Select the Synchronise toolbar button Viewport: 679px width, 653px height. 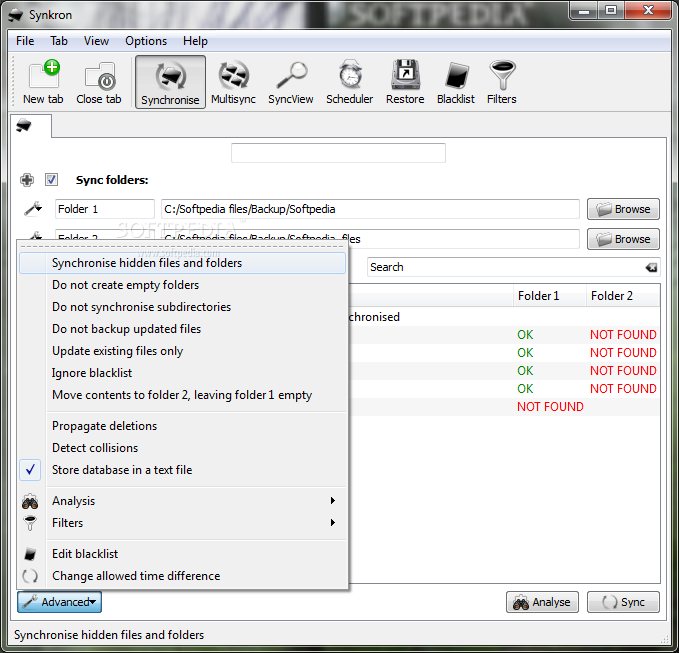click(x=170, y=82)
